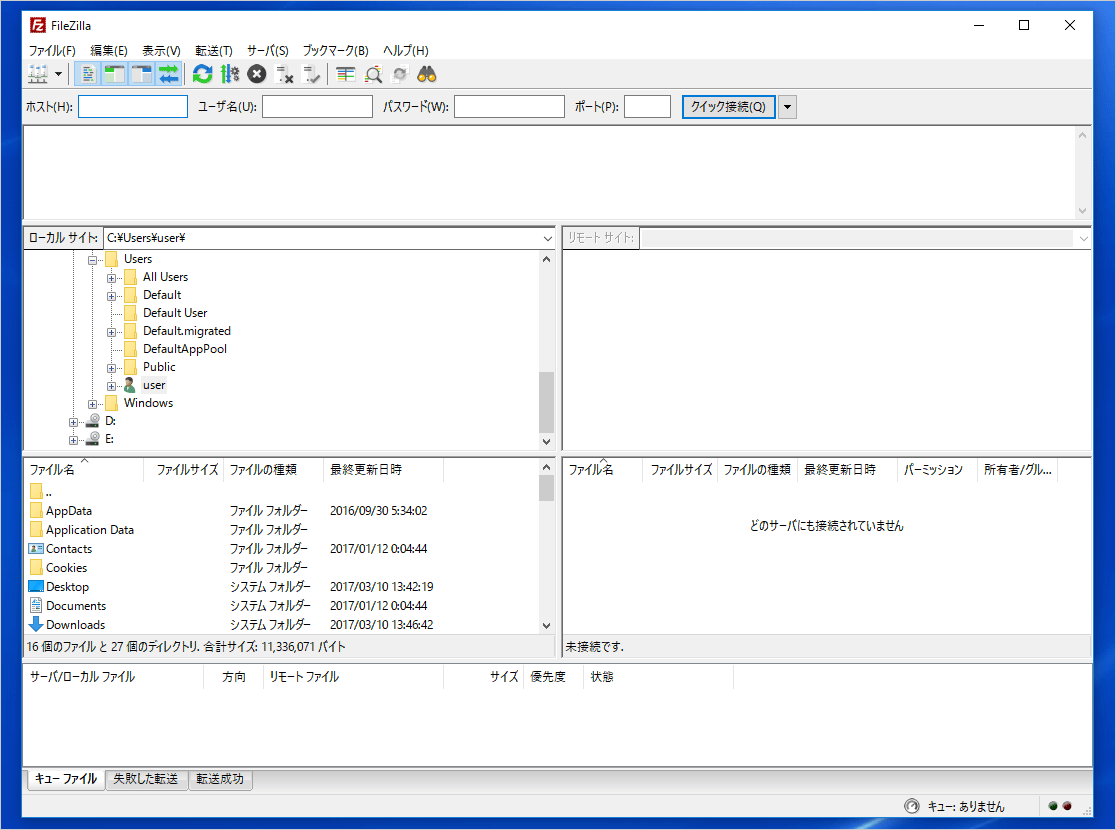The image size is (1116, 830).
Task: Expand the Public folder node
Action: point(111,368)
